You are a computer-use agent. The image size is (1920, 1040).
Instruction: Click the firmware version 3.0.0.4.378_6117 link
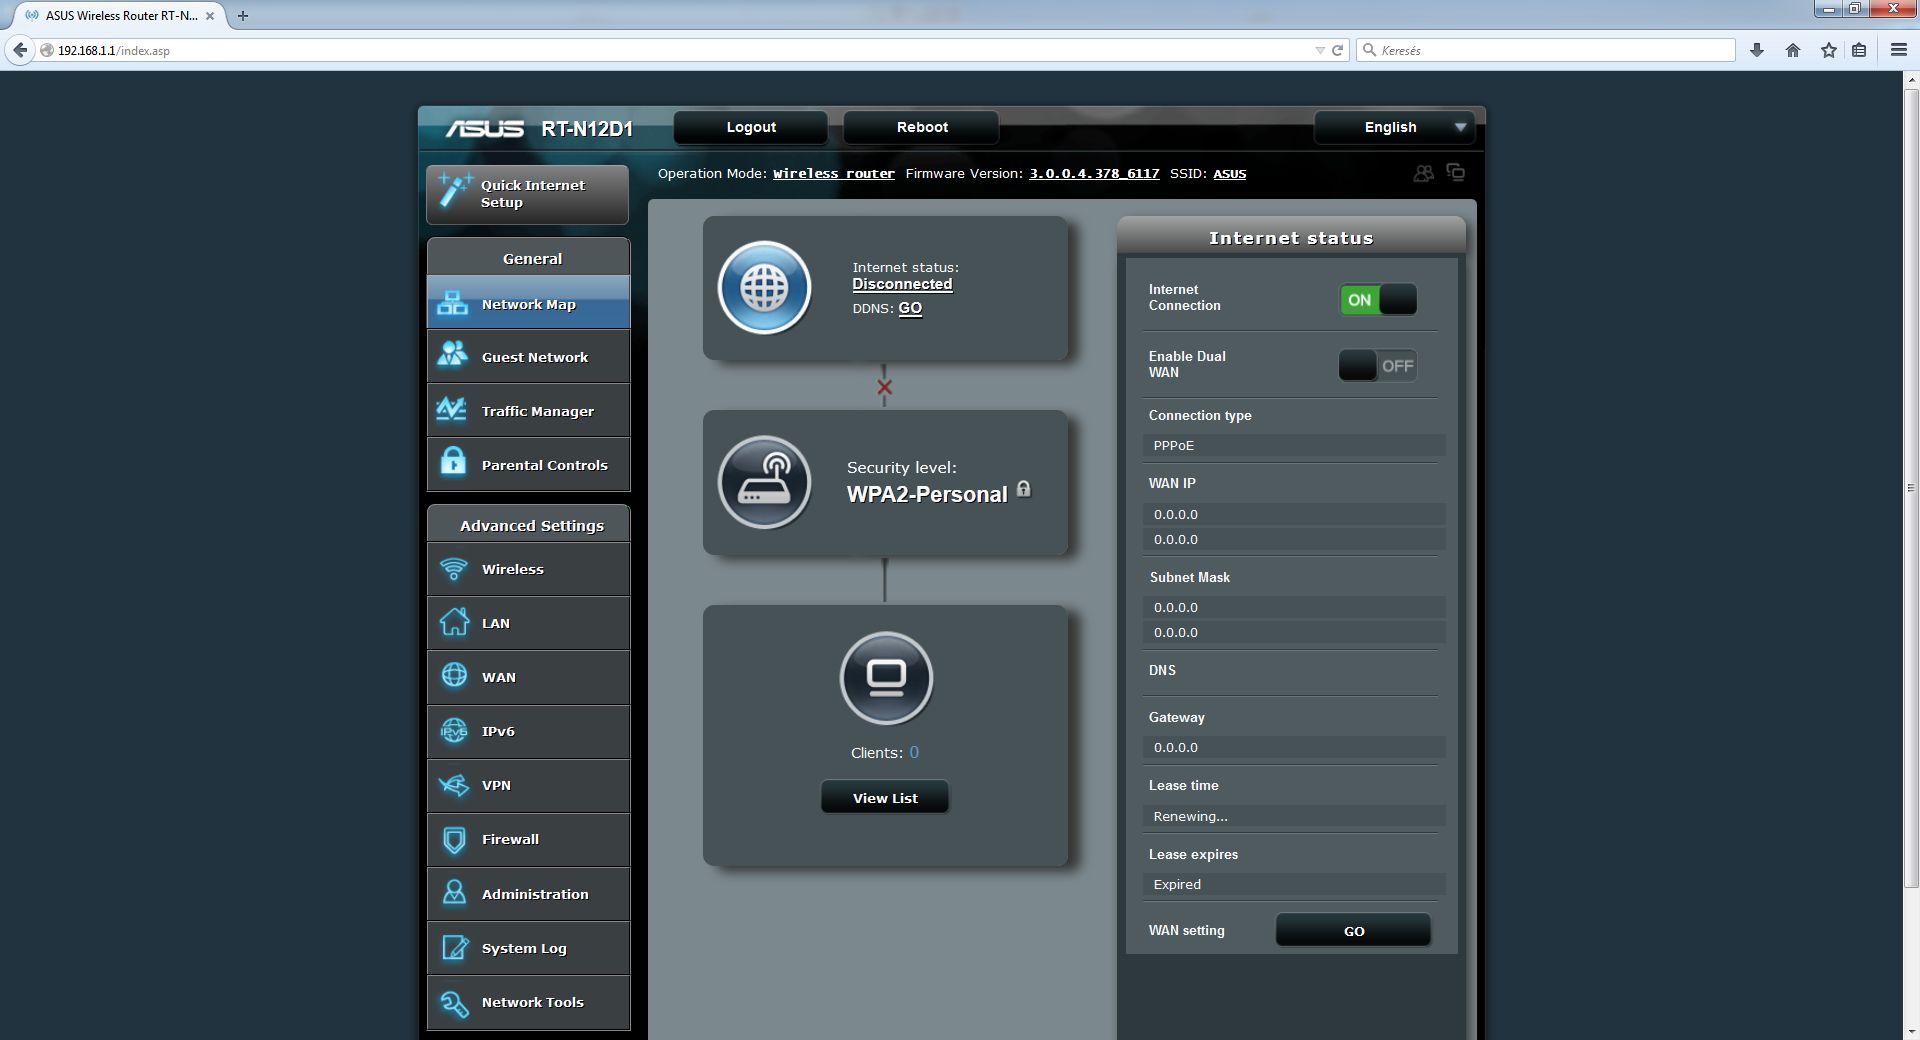click(x=1094, y=173)
